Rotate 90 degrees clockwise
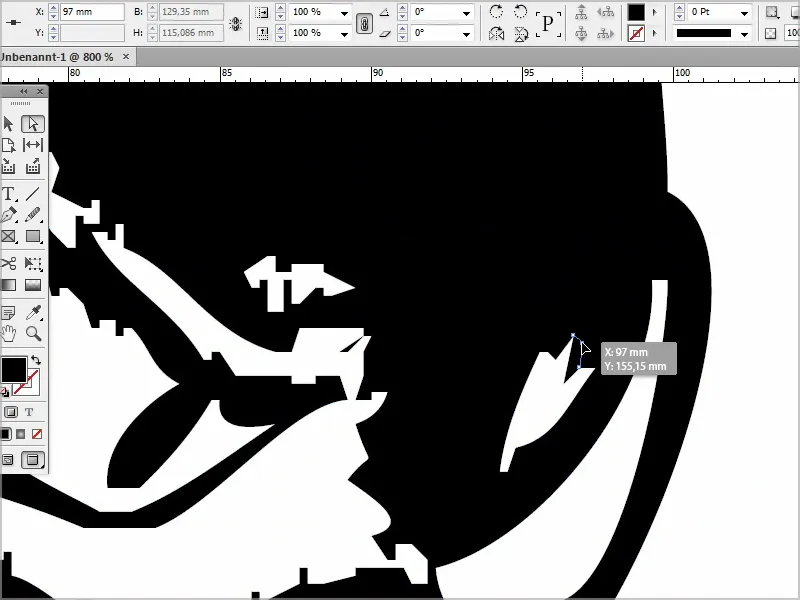800x600 pixels. (496, 12)
